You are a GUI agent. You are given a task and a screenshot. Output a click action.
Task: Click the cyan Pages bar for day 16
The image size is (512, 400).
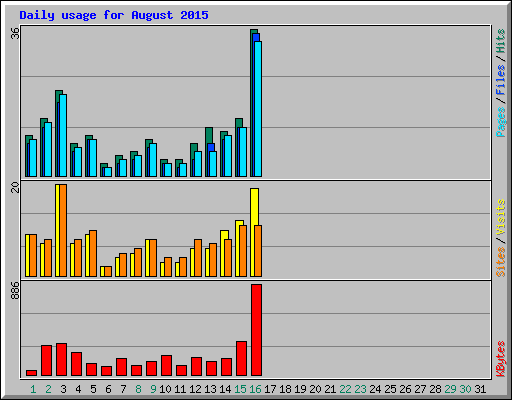(258, 109)
